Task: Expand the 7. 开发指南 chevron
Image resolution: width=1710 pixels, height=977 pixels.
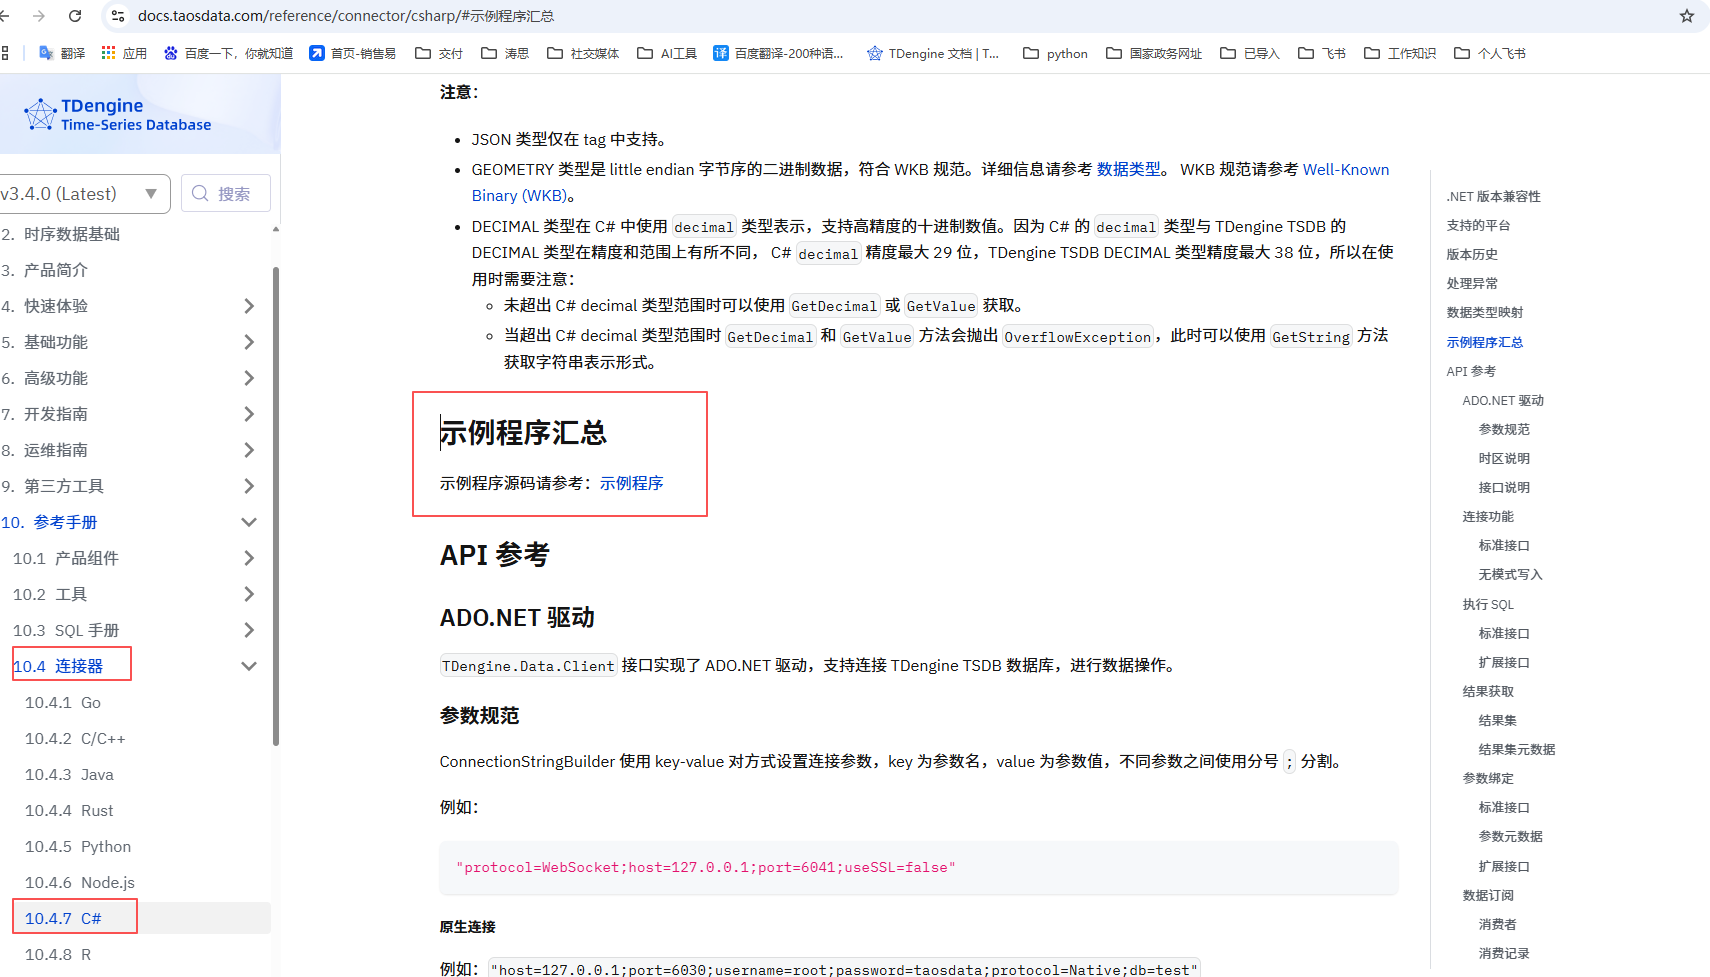Action: tap(249, 414)
